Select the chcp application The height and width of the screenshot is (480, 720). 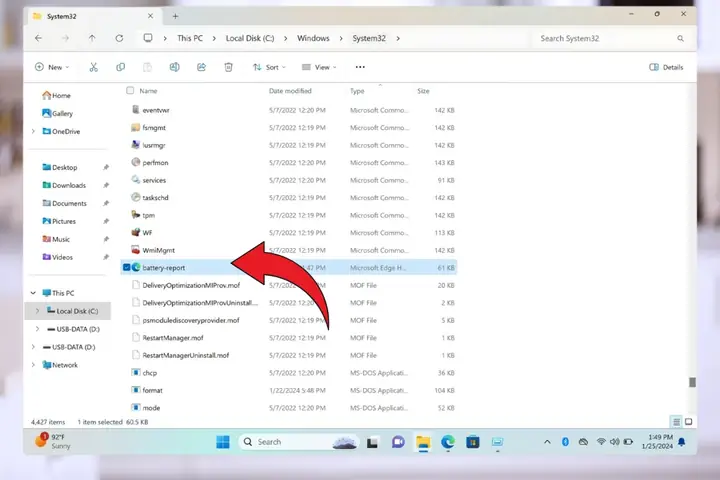pyautogui.click(x=149, y=373)
